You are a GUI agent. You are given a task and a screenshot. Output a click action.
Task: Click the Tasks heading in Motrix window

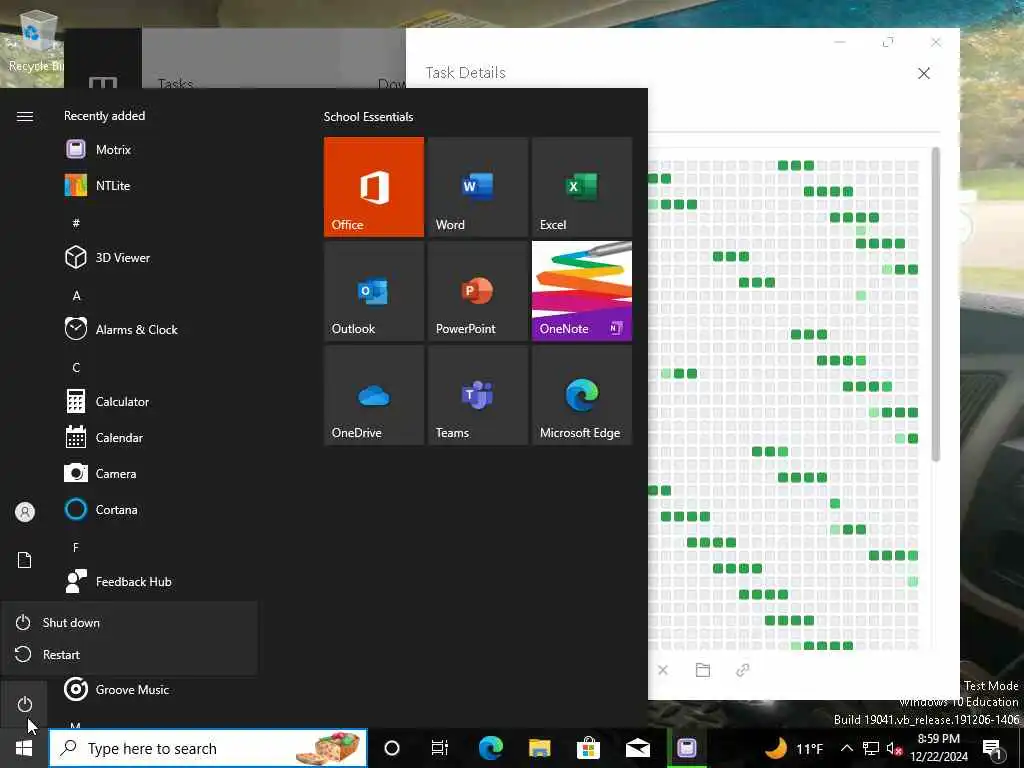(x=175, y=82)
